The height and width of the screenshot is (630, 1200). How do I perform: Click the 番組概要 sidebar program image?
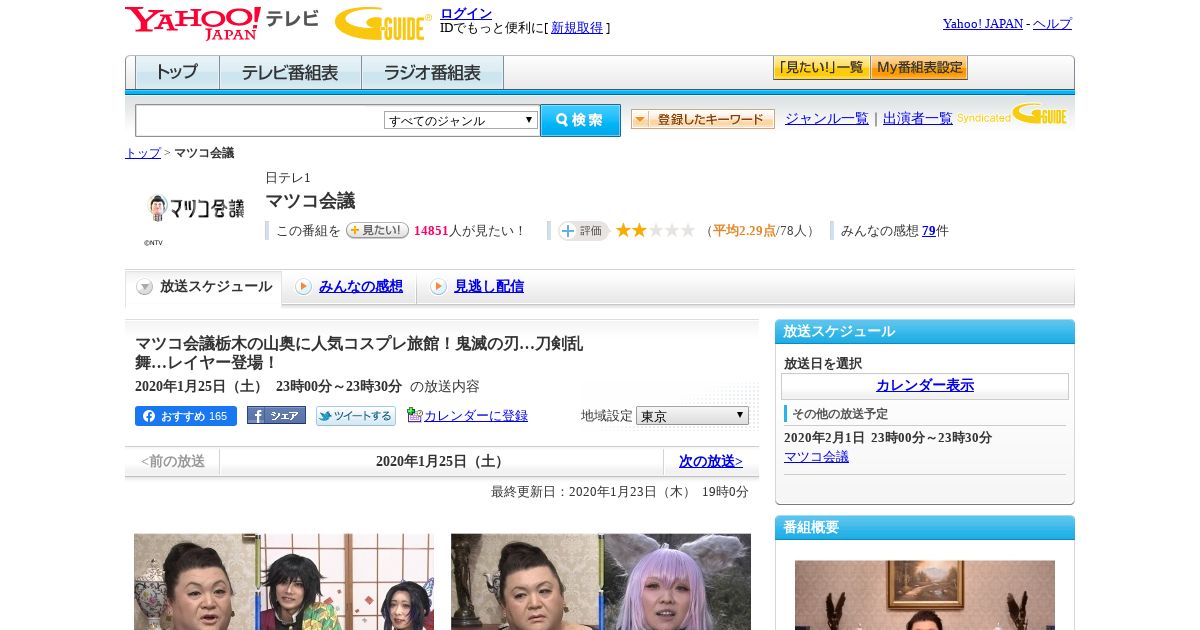(925, 595)
